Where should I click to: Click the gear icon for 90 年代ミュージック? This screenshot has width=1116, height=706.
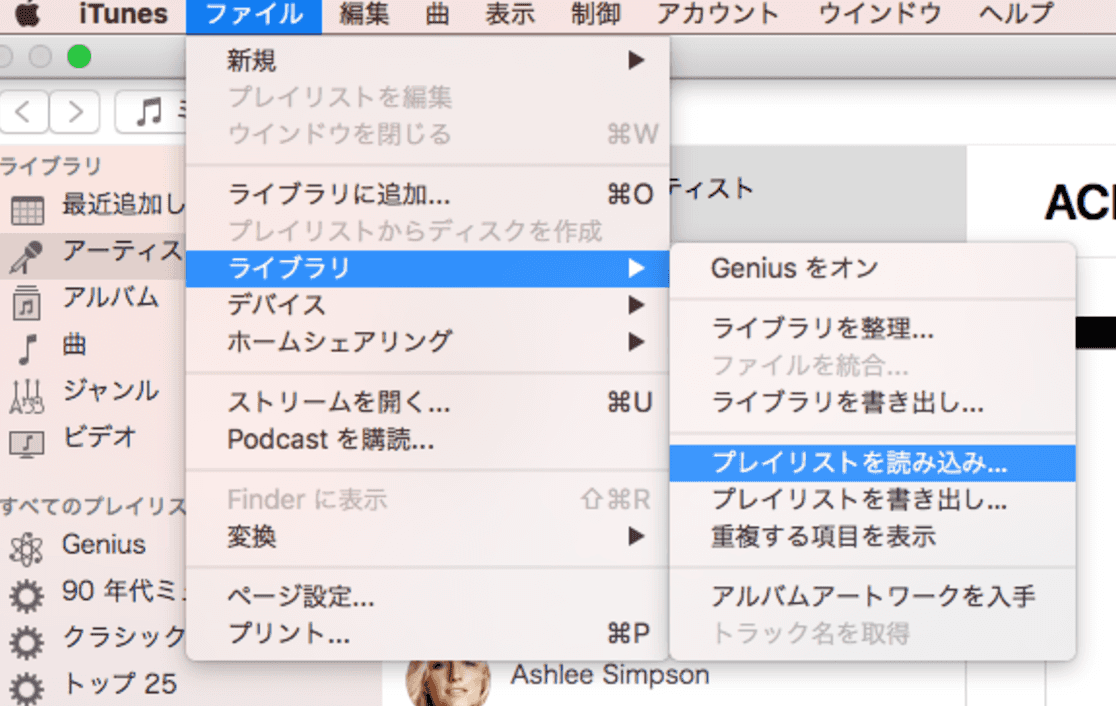tap(26, 596)
